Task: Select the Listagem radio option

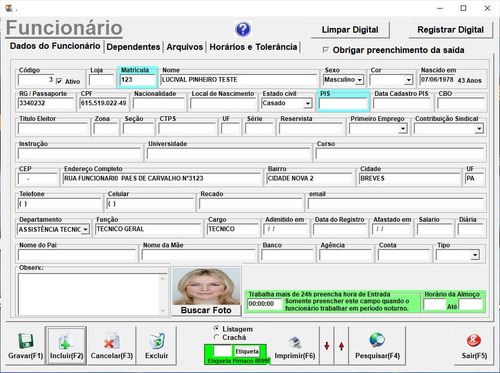Action: pos(216,329)
